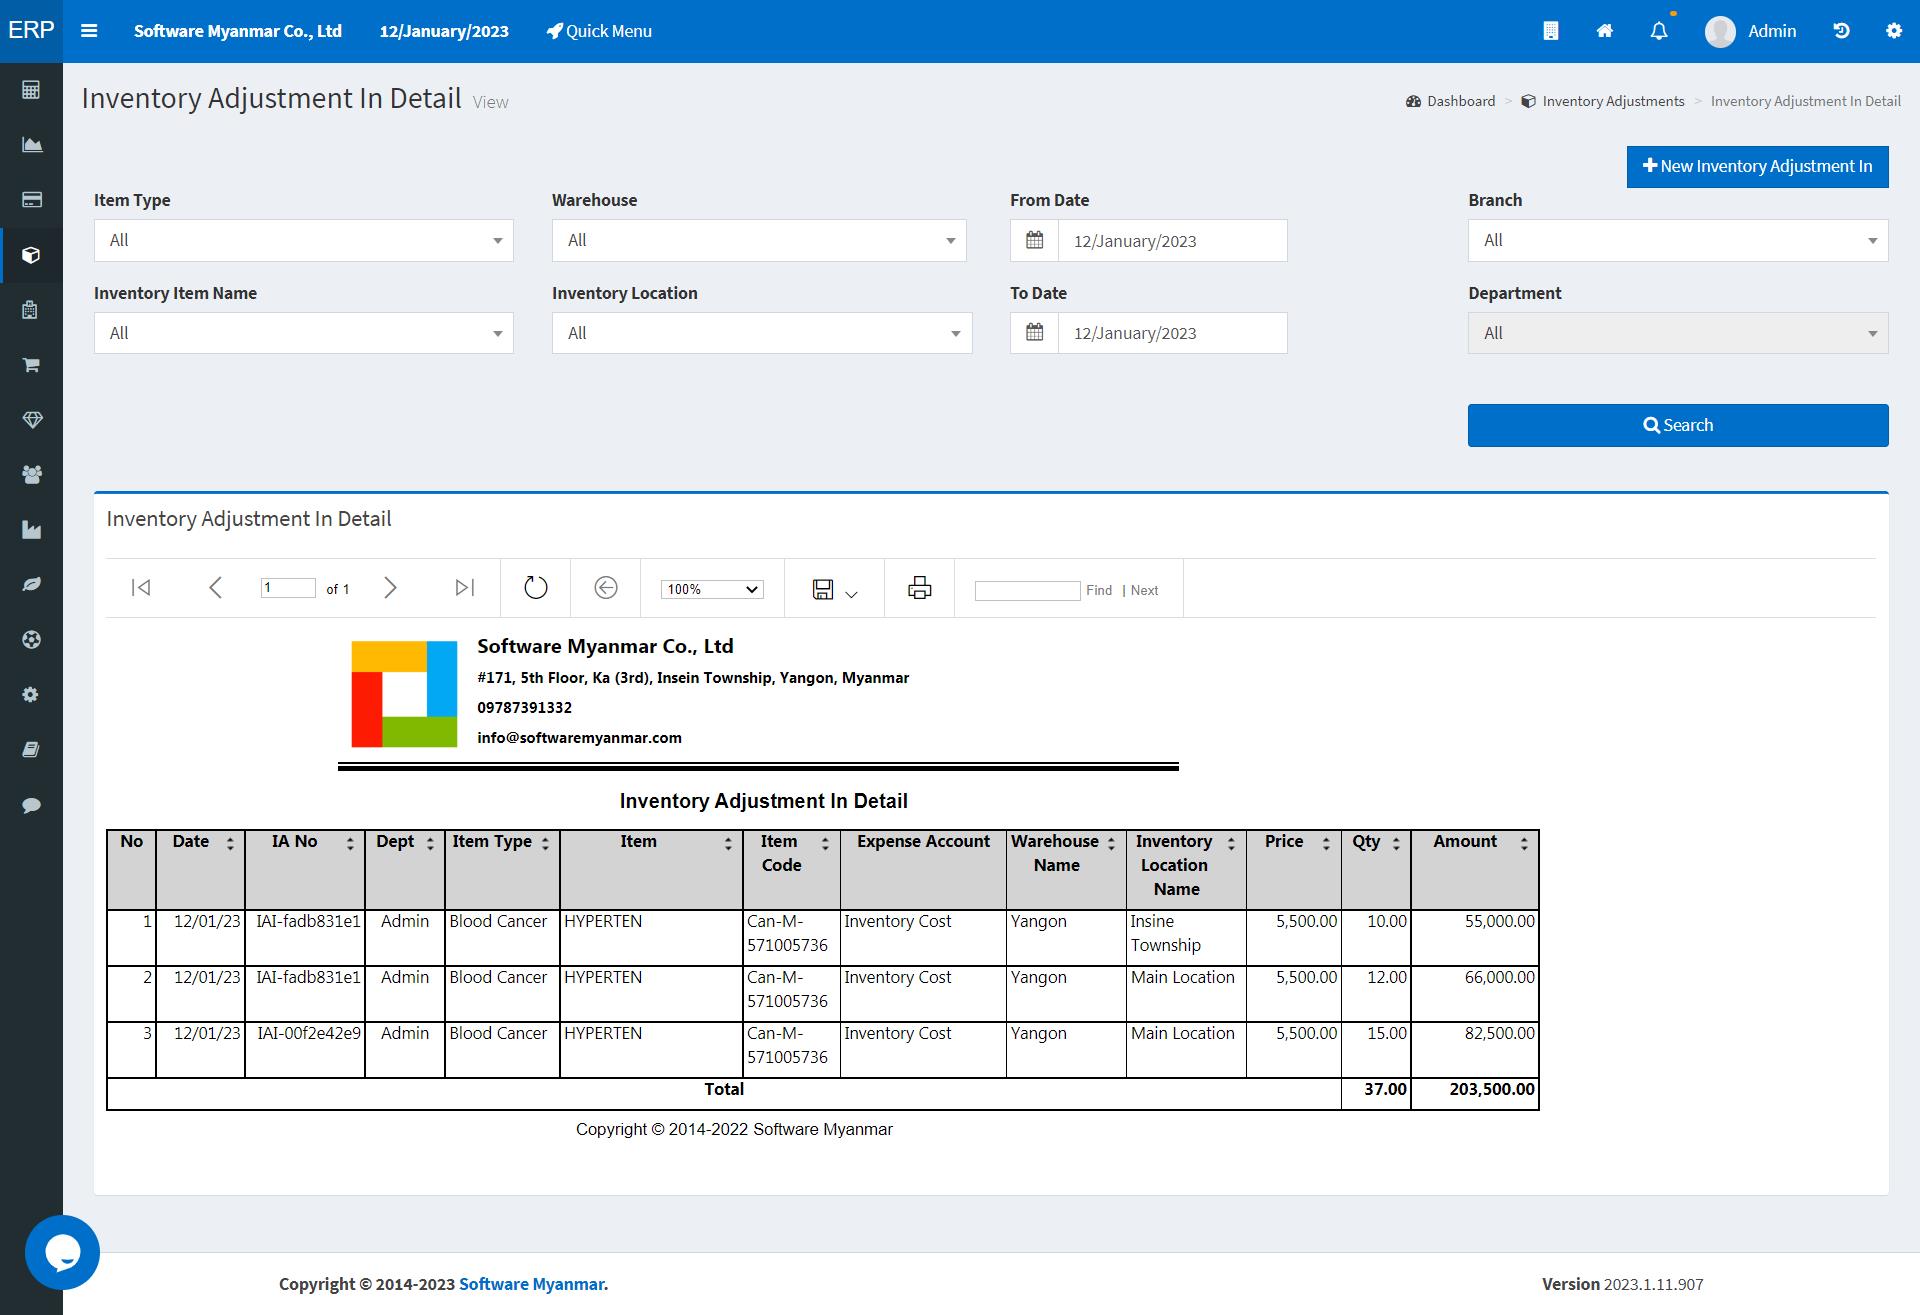Open the area chart sidebar icon
1920x1315 pixels.
tap(31, 145)
